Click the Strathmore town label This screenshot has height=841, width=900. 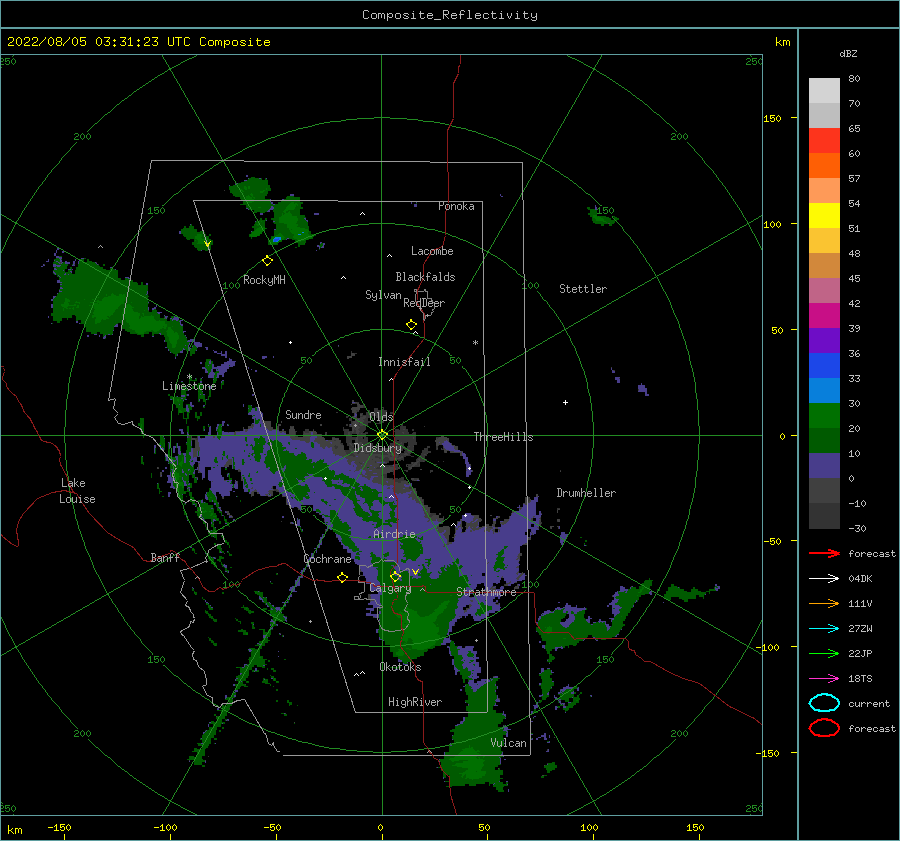[486, 592]
